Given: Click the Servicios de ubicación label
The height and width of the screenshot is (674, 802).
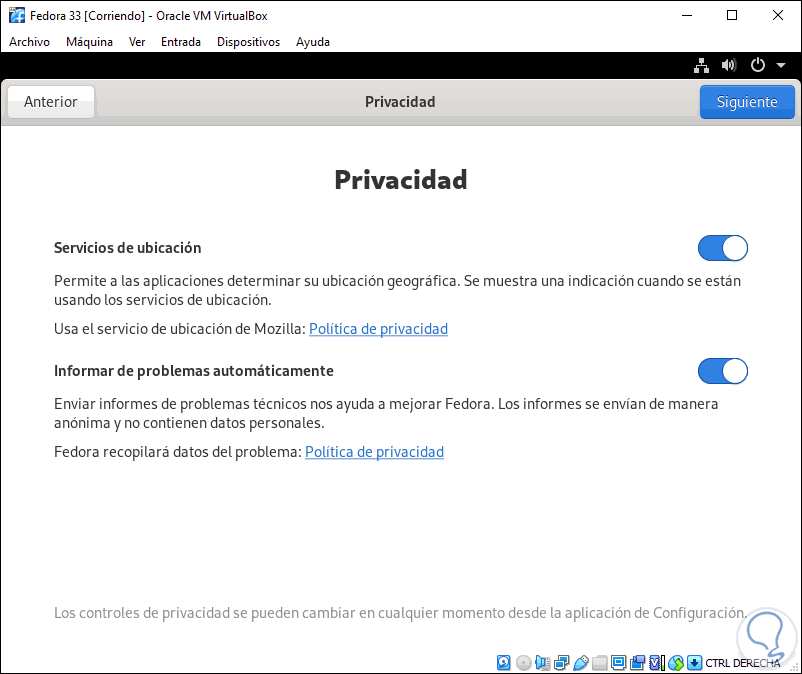Looking at the screenshot, I should [x=127, y=248].
